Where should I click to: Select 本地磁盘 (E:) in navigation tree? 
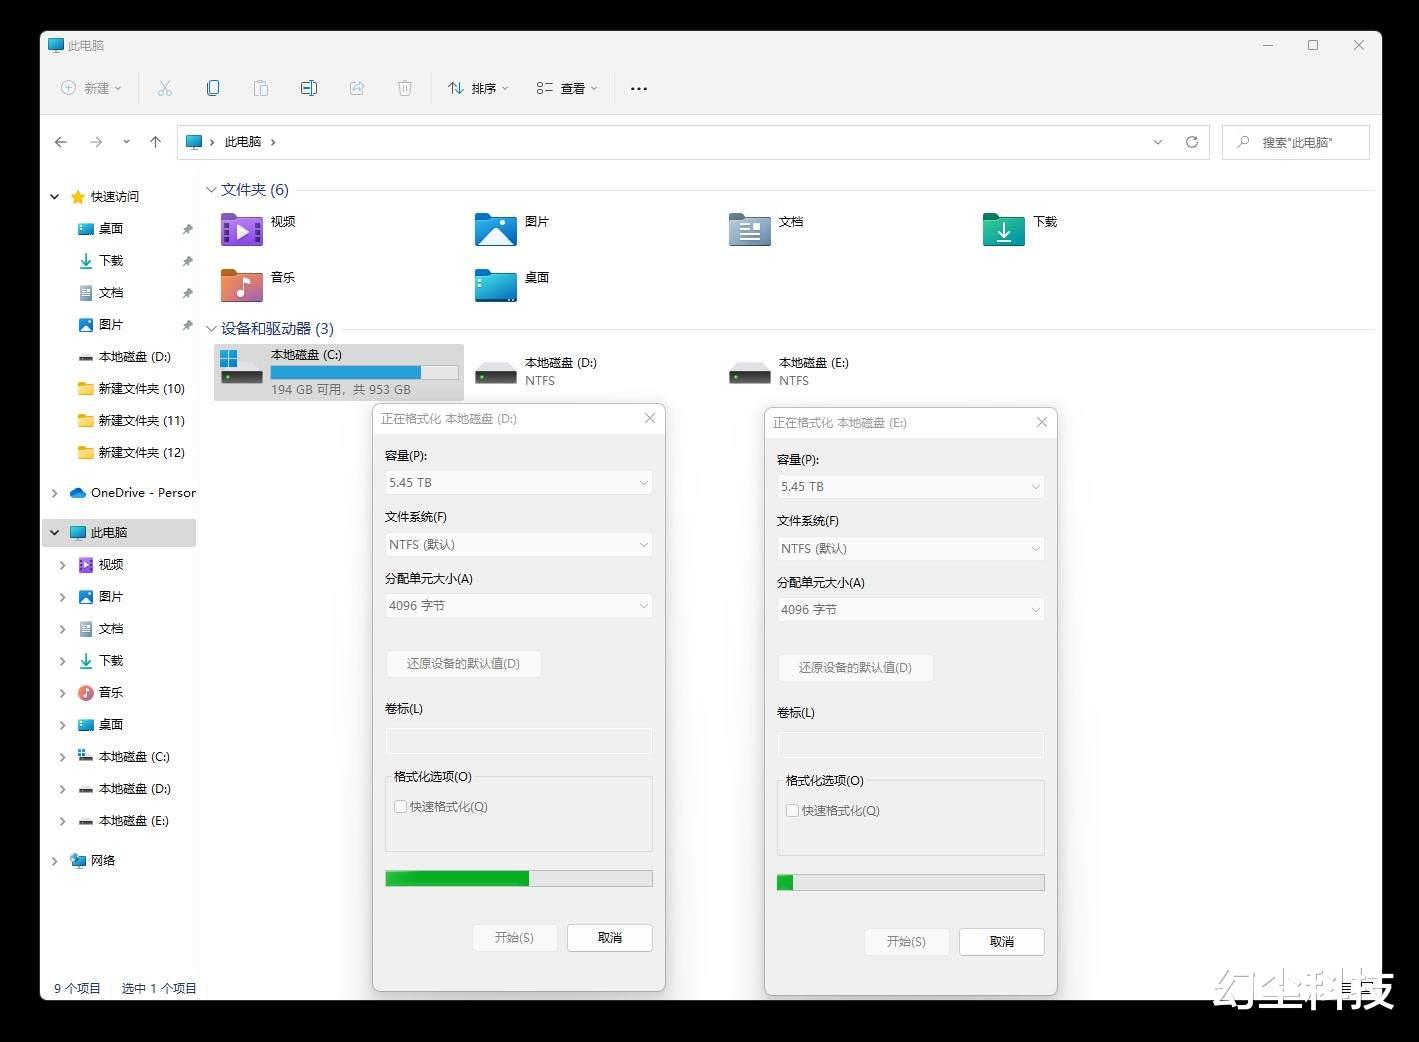[x=123, y=821]
